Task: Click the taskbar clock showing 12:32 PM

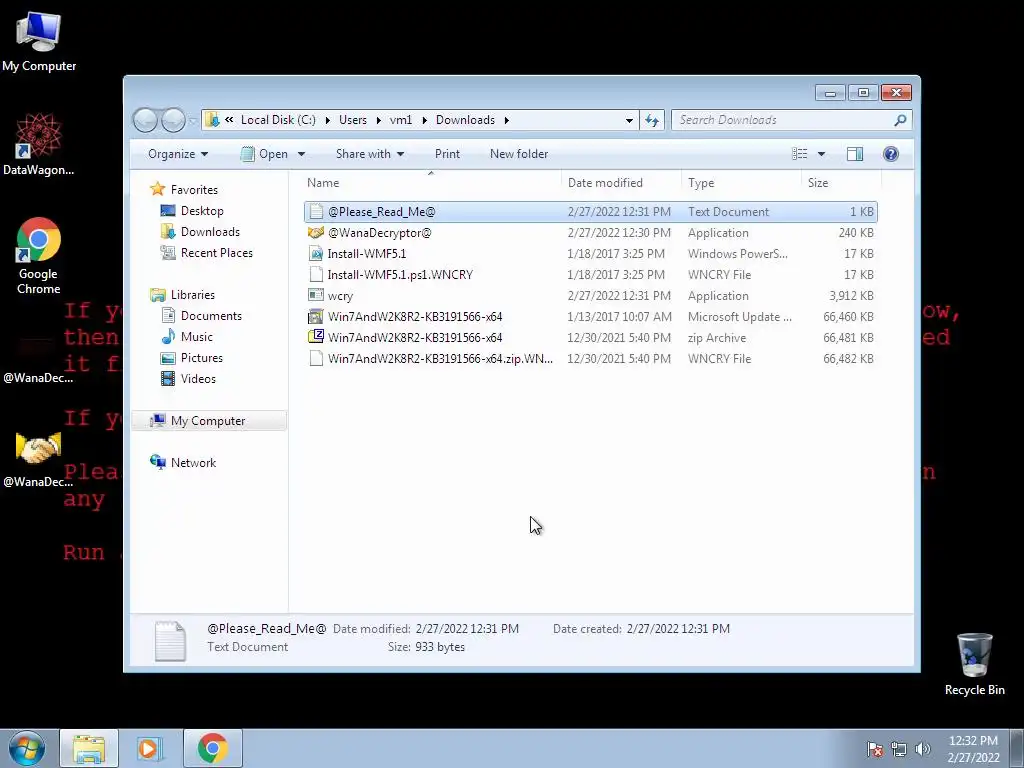Action: click(x=973, y=749)
